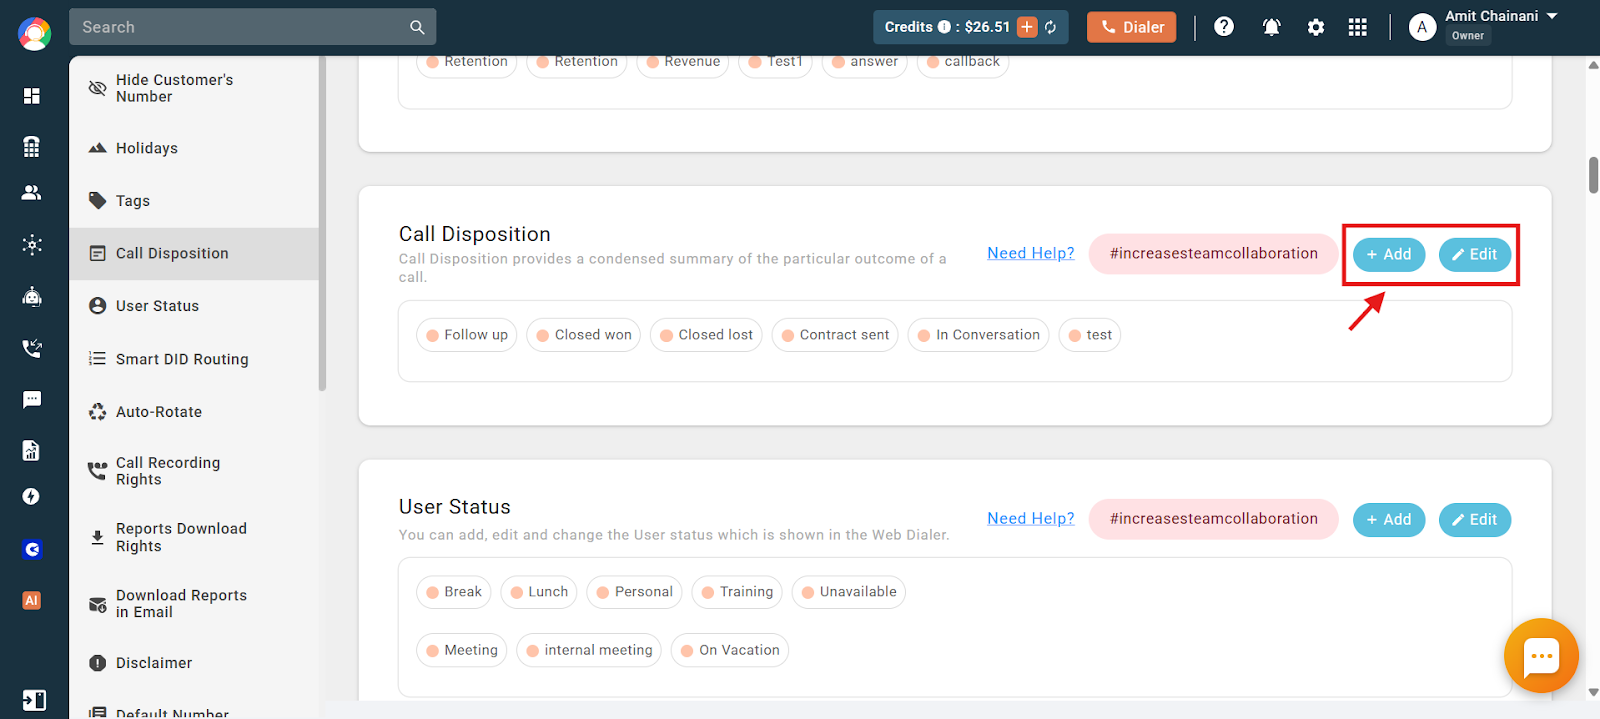Open the live chat bubble widget
Image resolution: width=1600 pixels, height=719 pixels.
pos(1541,656)
